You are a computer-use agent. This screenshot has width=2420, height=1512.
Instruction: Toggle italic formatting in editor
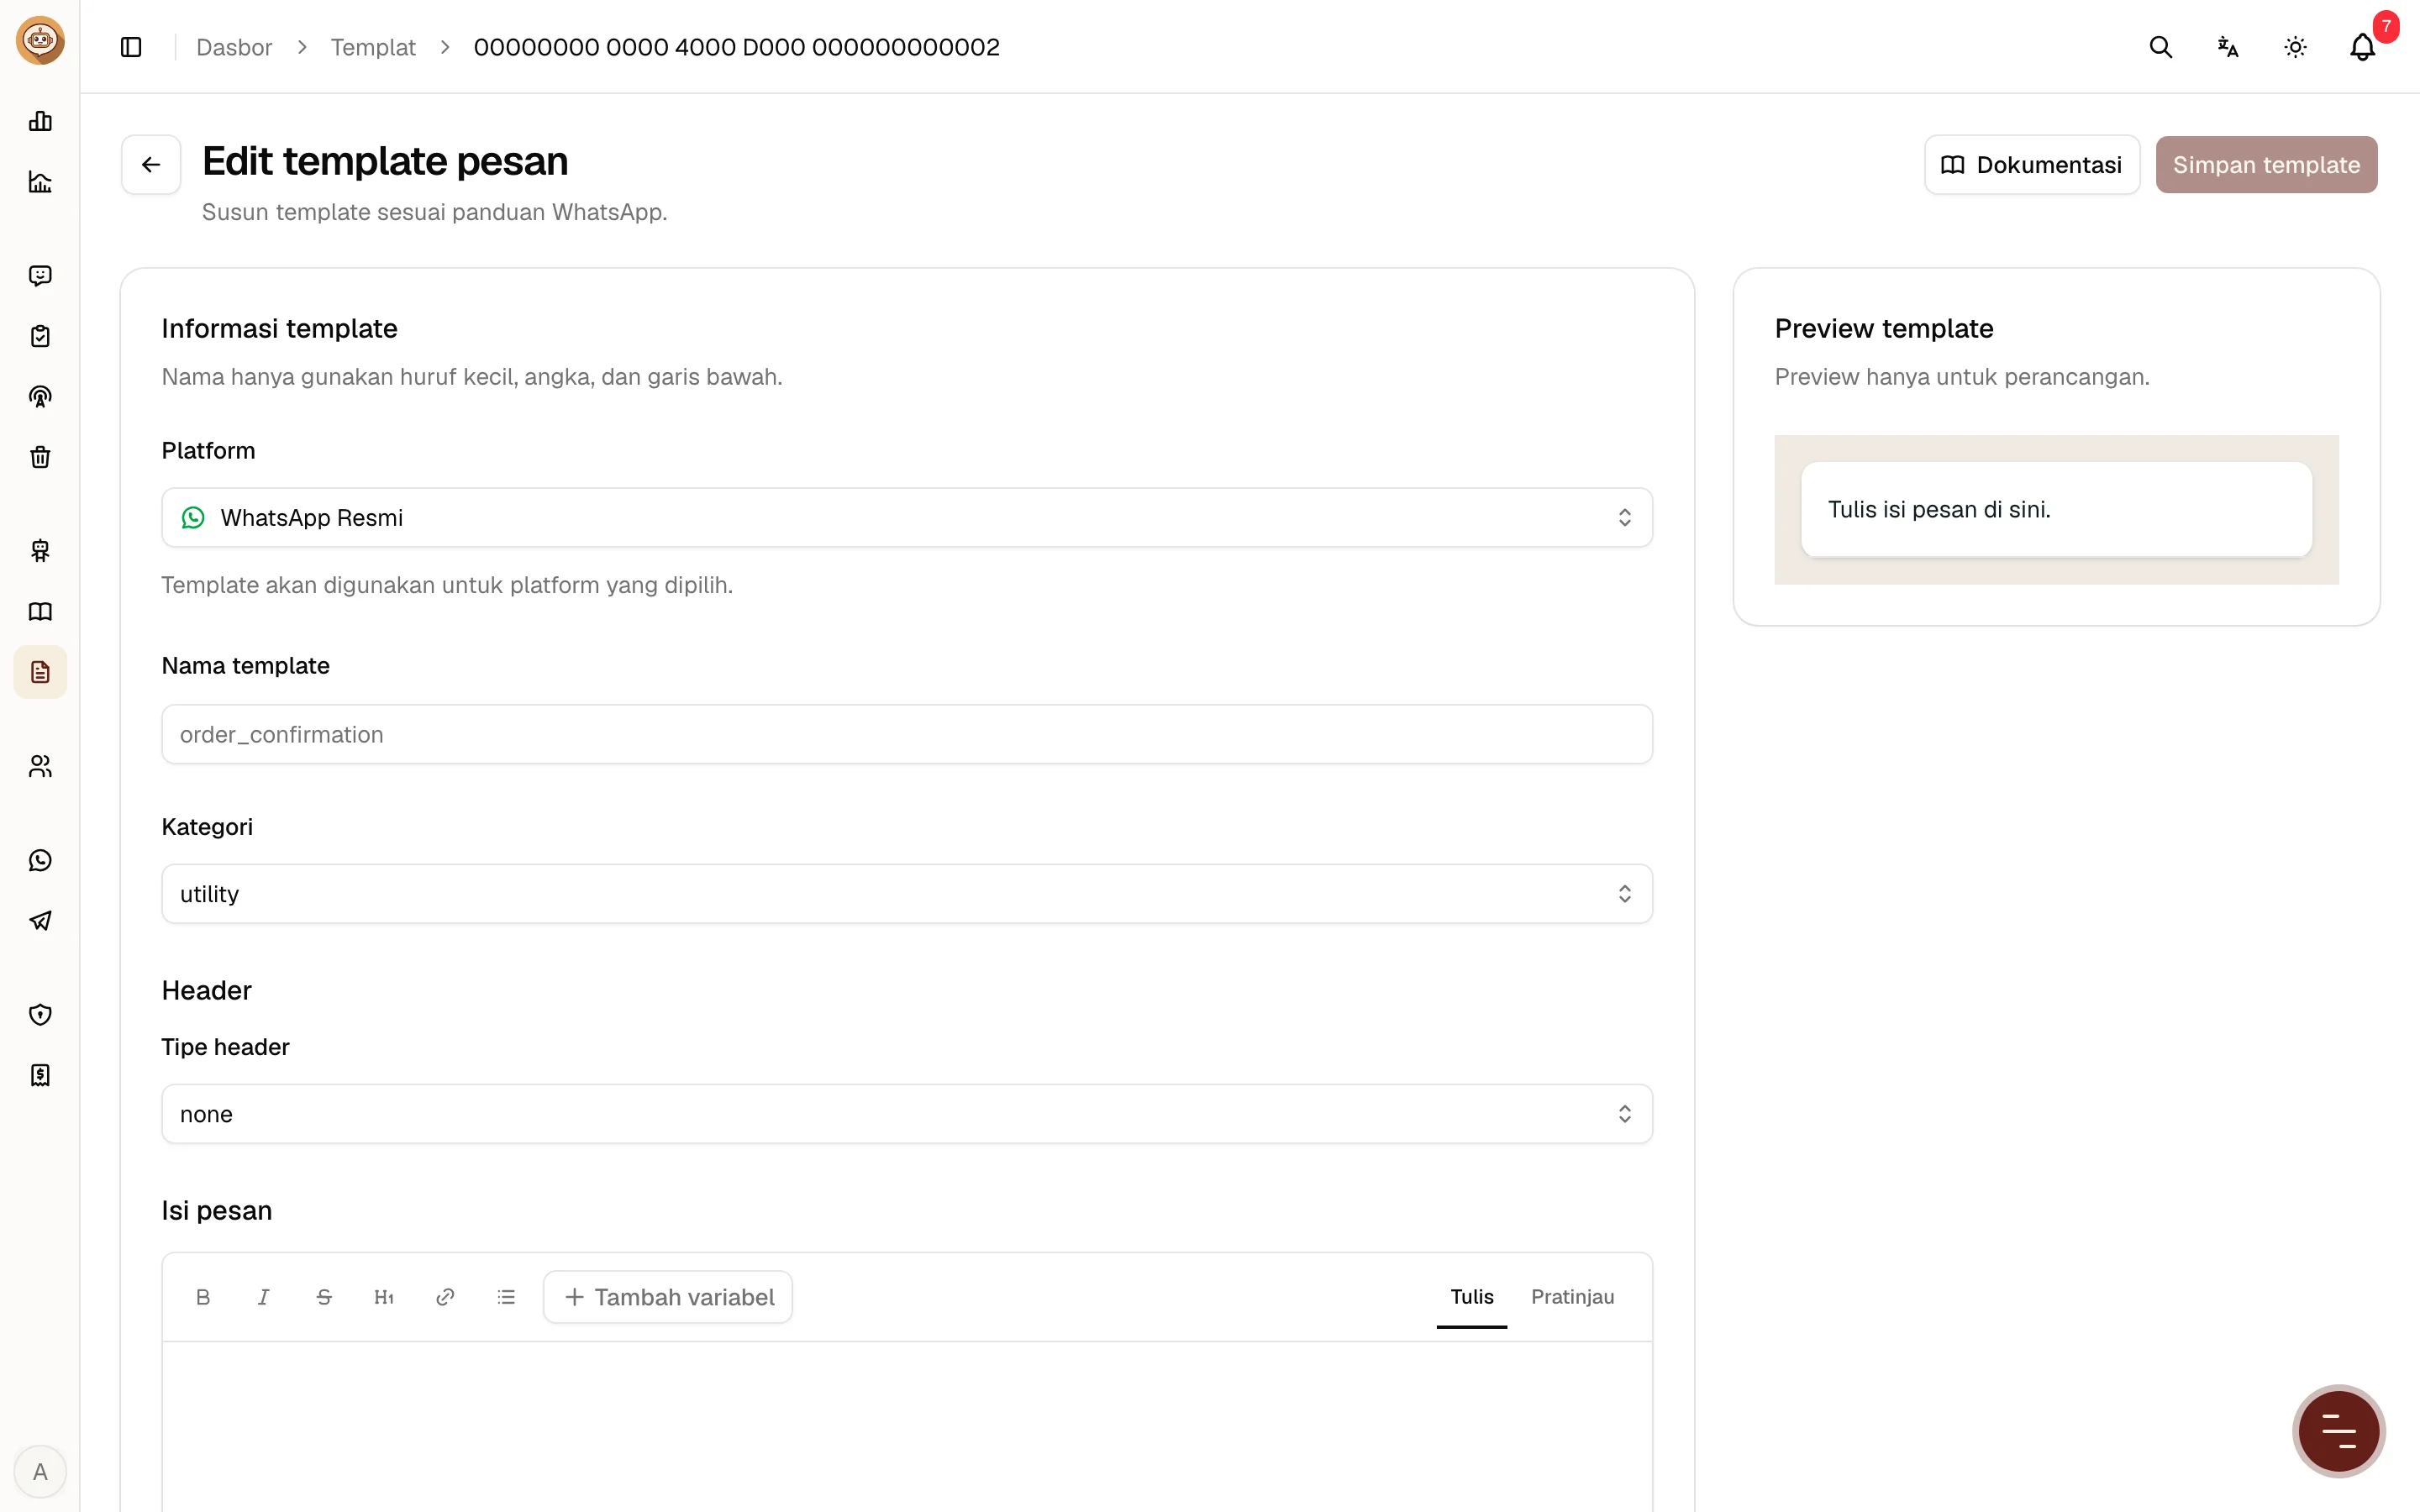click(x=263, y=1297)
